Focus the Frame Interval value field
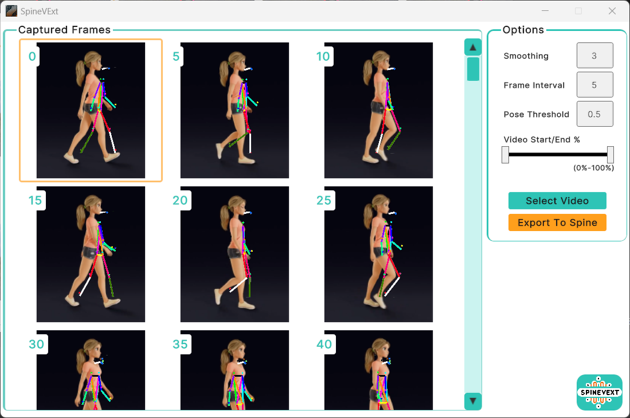630x418 pixels. 595,85
